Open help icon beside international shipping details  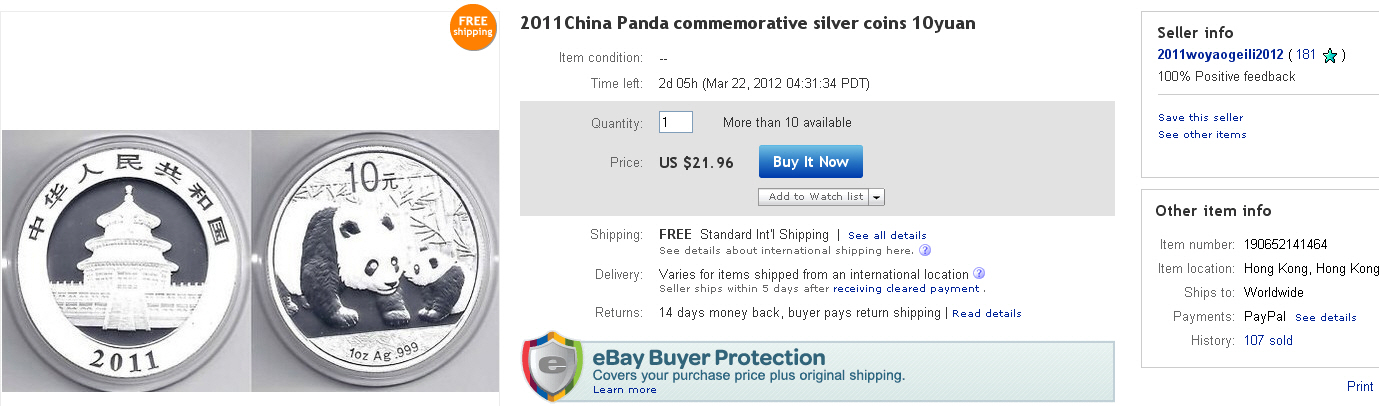click(x=925, y=250)
